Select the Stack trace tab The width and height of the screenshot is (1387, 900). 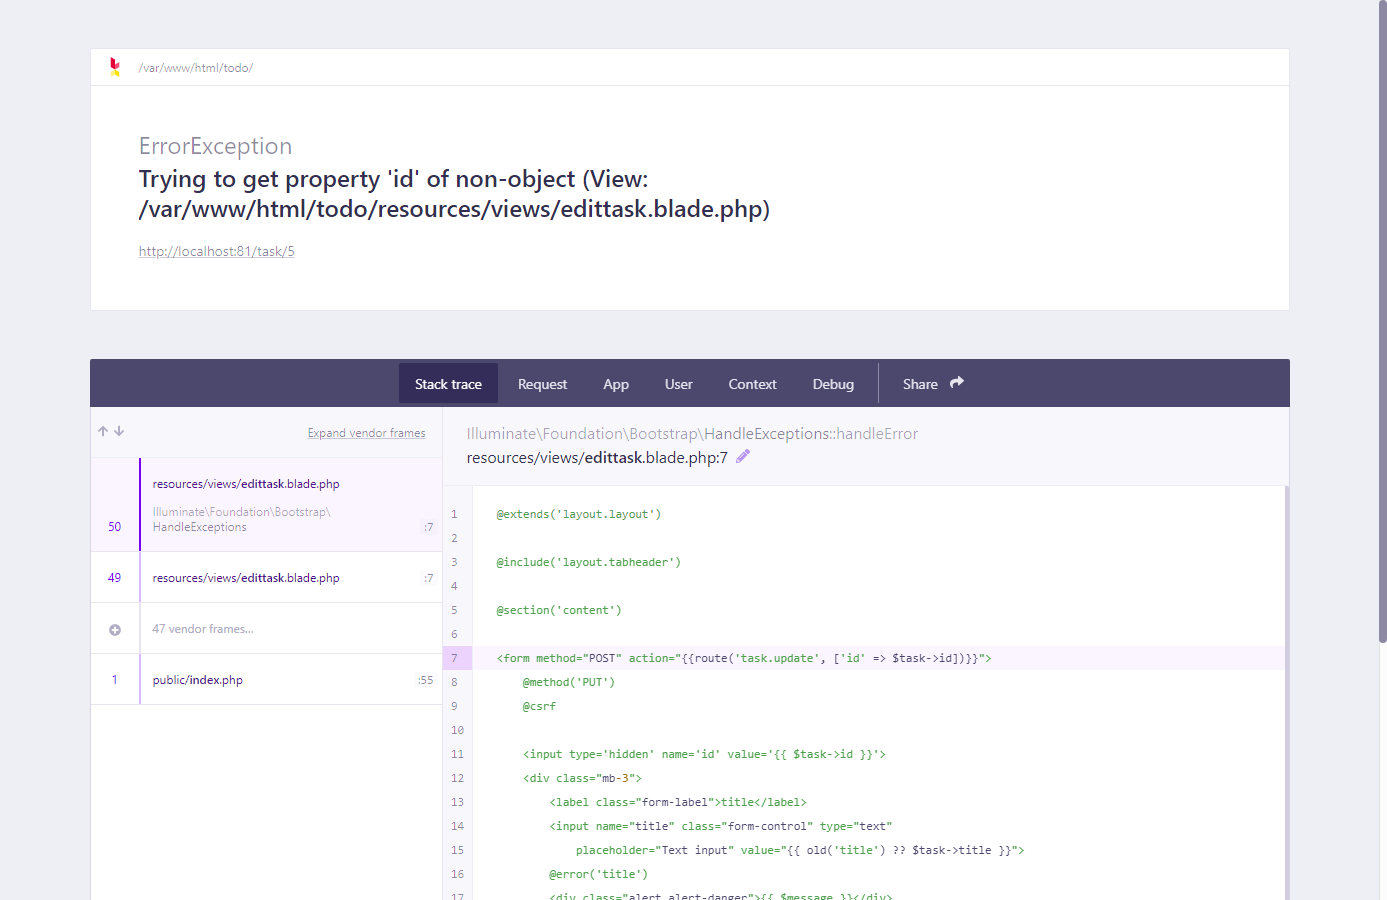click(448, 384)
